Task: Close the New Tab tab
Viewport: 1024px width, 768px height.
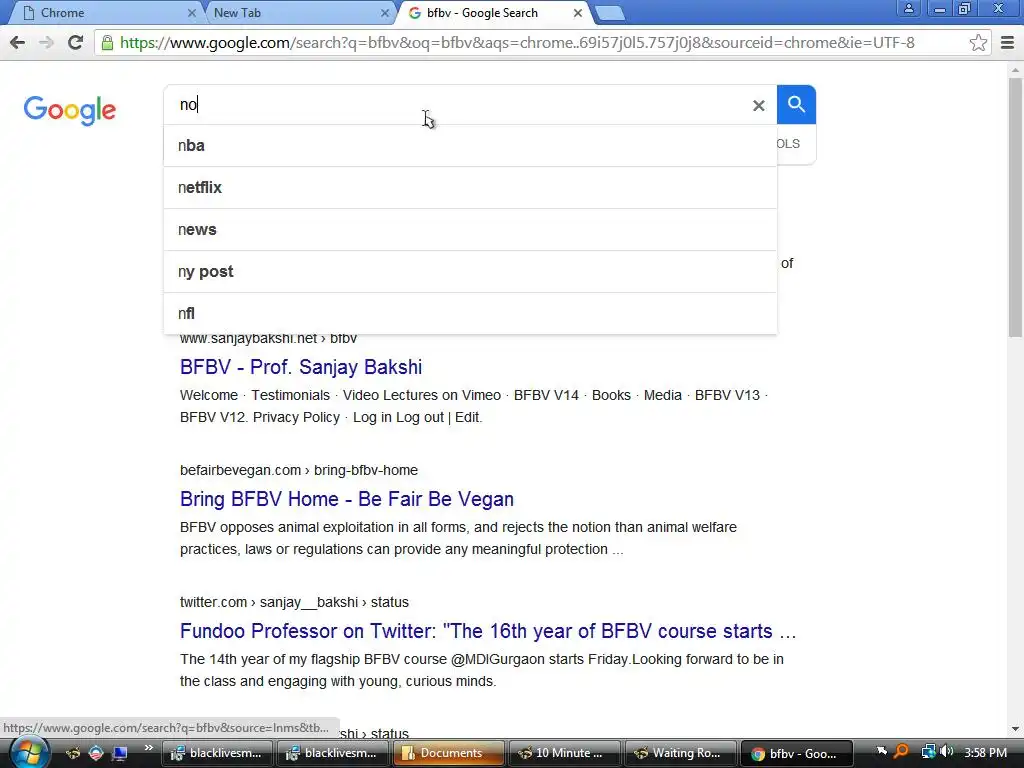Action: click(385, 13)
